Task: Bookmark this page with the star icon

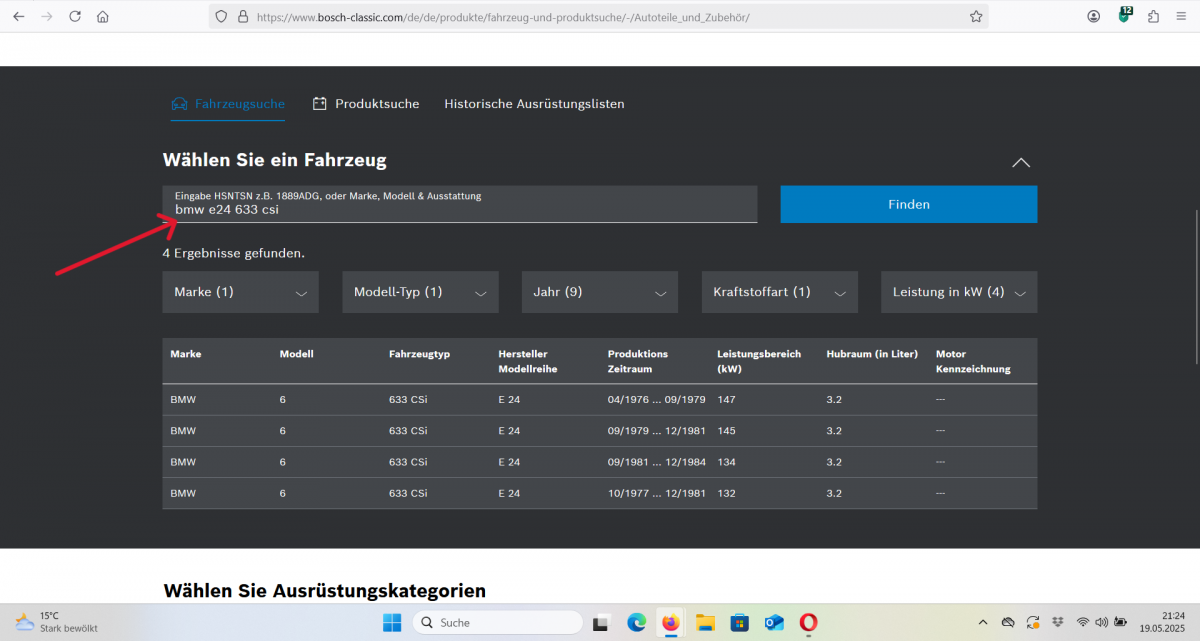Action: coord(975,17)
